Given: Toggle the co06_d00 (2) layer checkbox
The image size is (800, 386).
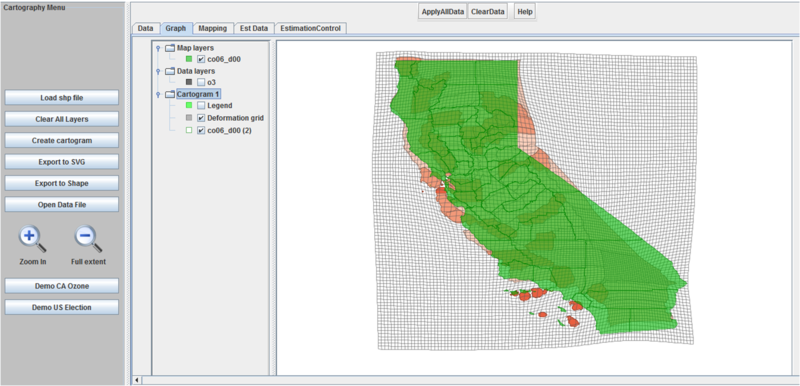Looking at the screenshot, I should tap(201, 131).
